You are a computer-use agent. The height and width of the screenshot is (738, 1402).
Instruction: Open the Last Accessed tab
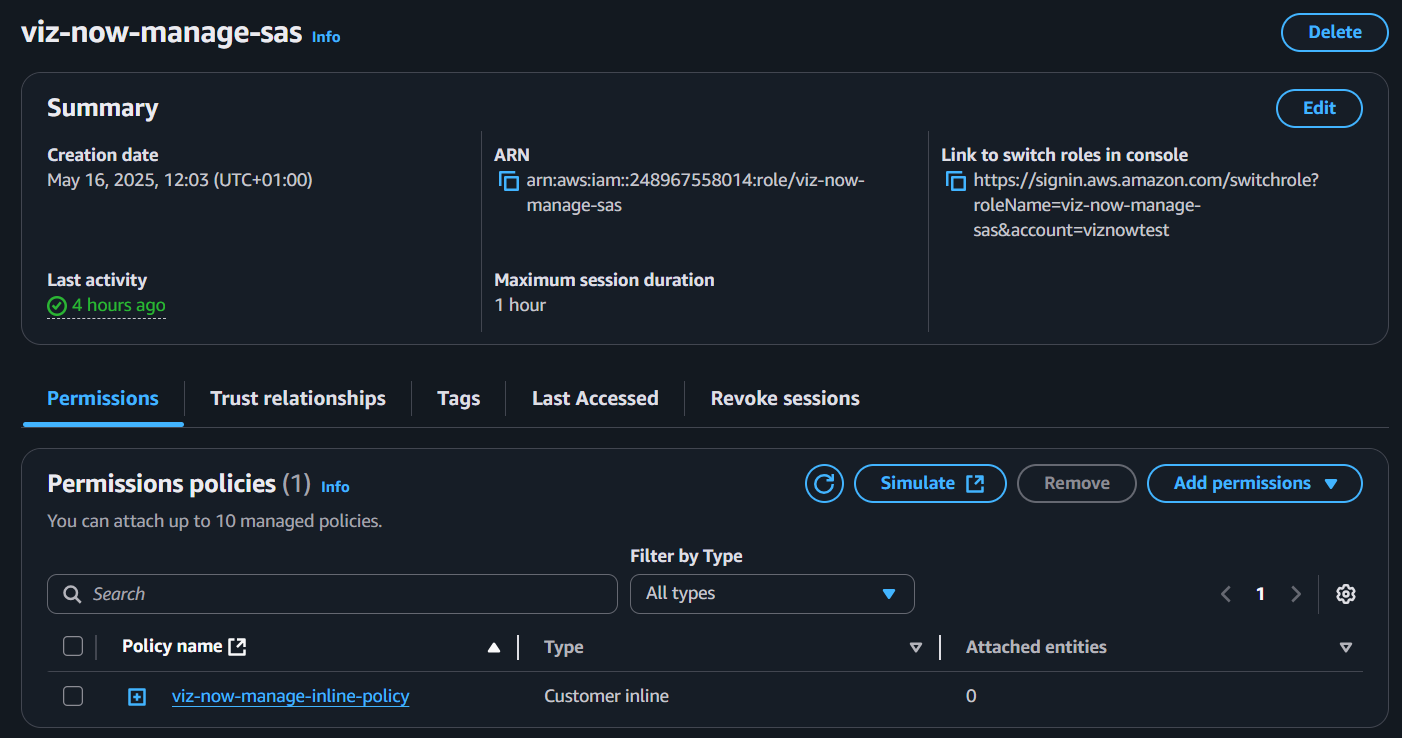pyautogui.click(x=595, y=398)
